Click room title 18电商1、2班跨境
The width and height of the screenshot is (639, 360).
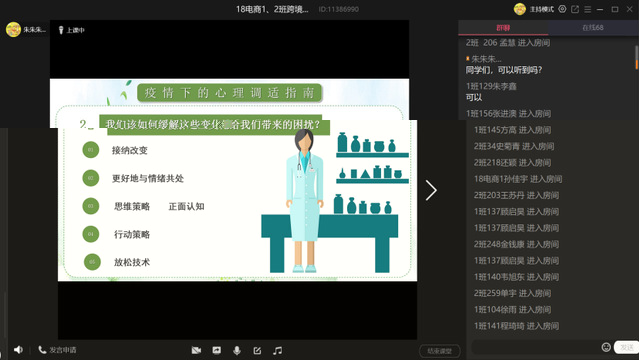point(272,9)
